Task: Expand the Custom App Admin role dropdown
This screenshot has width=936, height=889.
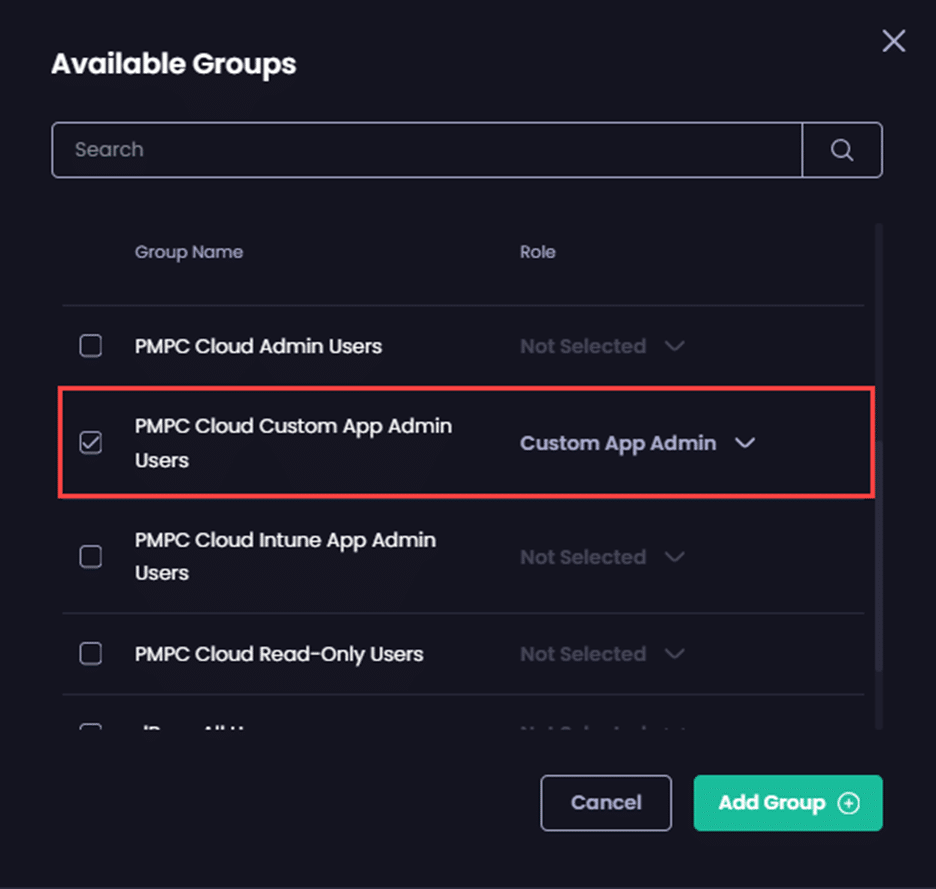Action: tap(637, 443)
